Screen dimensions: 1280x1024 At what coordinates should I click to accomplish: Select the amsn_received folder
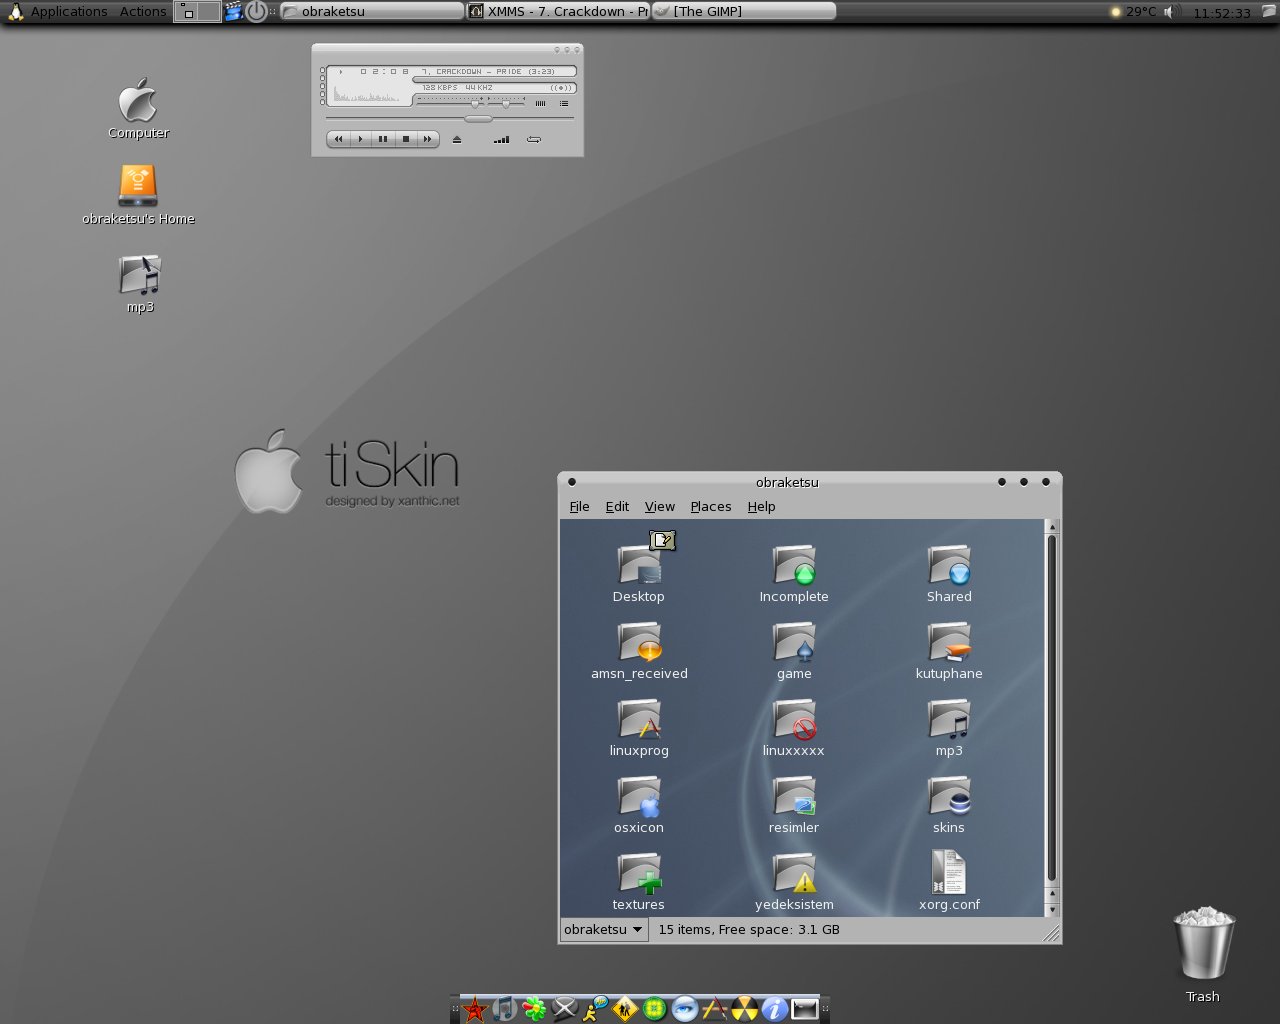tap(639, 651)
